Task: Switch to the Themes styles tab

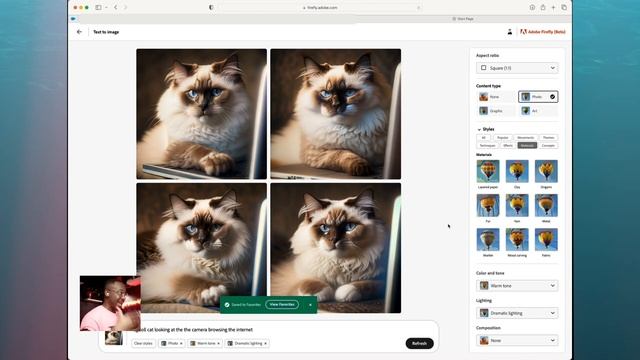Action: [549, 138]
